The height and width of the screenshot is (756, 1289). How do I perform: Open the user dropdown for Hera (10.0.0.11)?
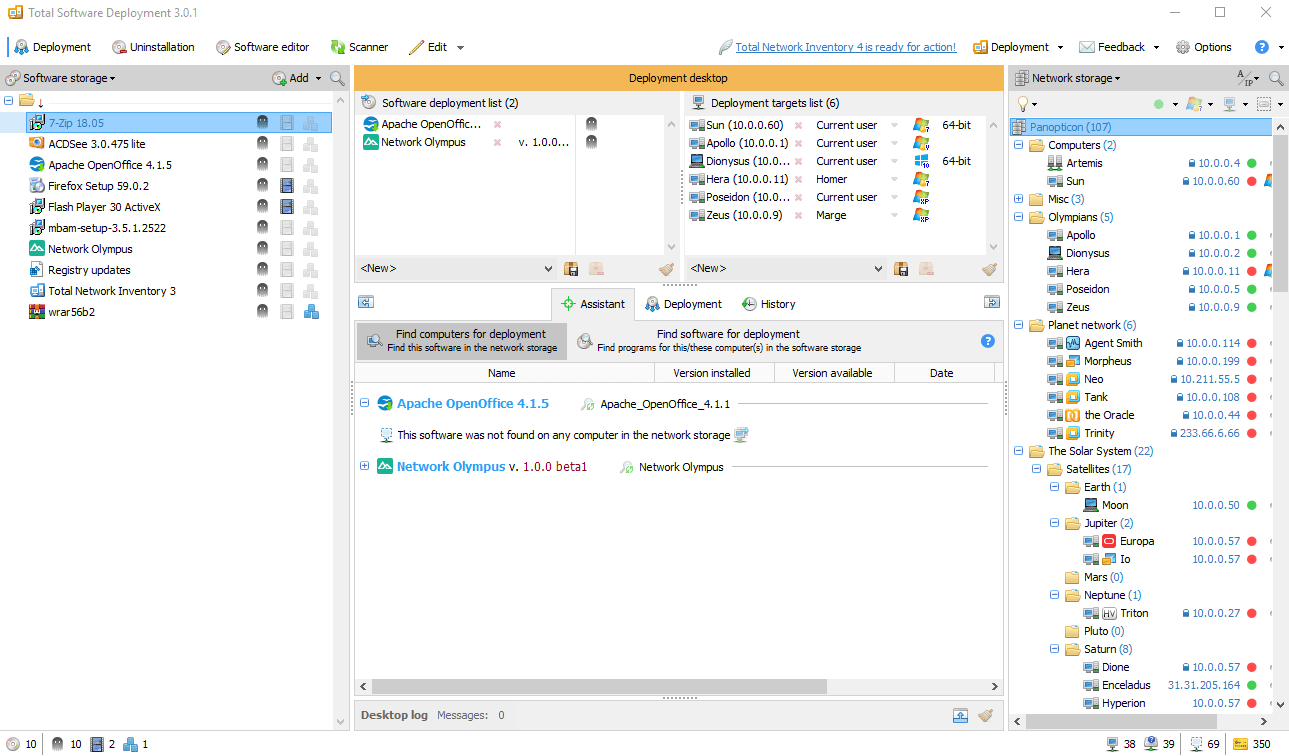(x=894, y=179)
